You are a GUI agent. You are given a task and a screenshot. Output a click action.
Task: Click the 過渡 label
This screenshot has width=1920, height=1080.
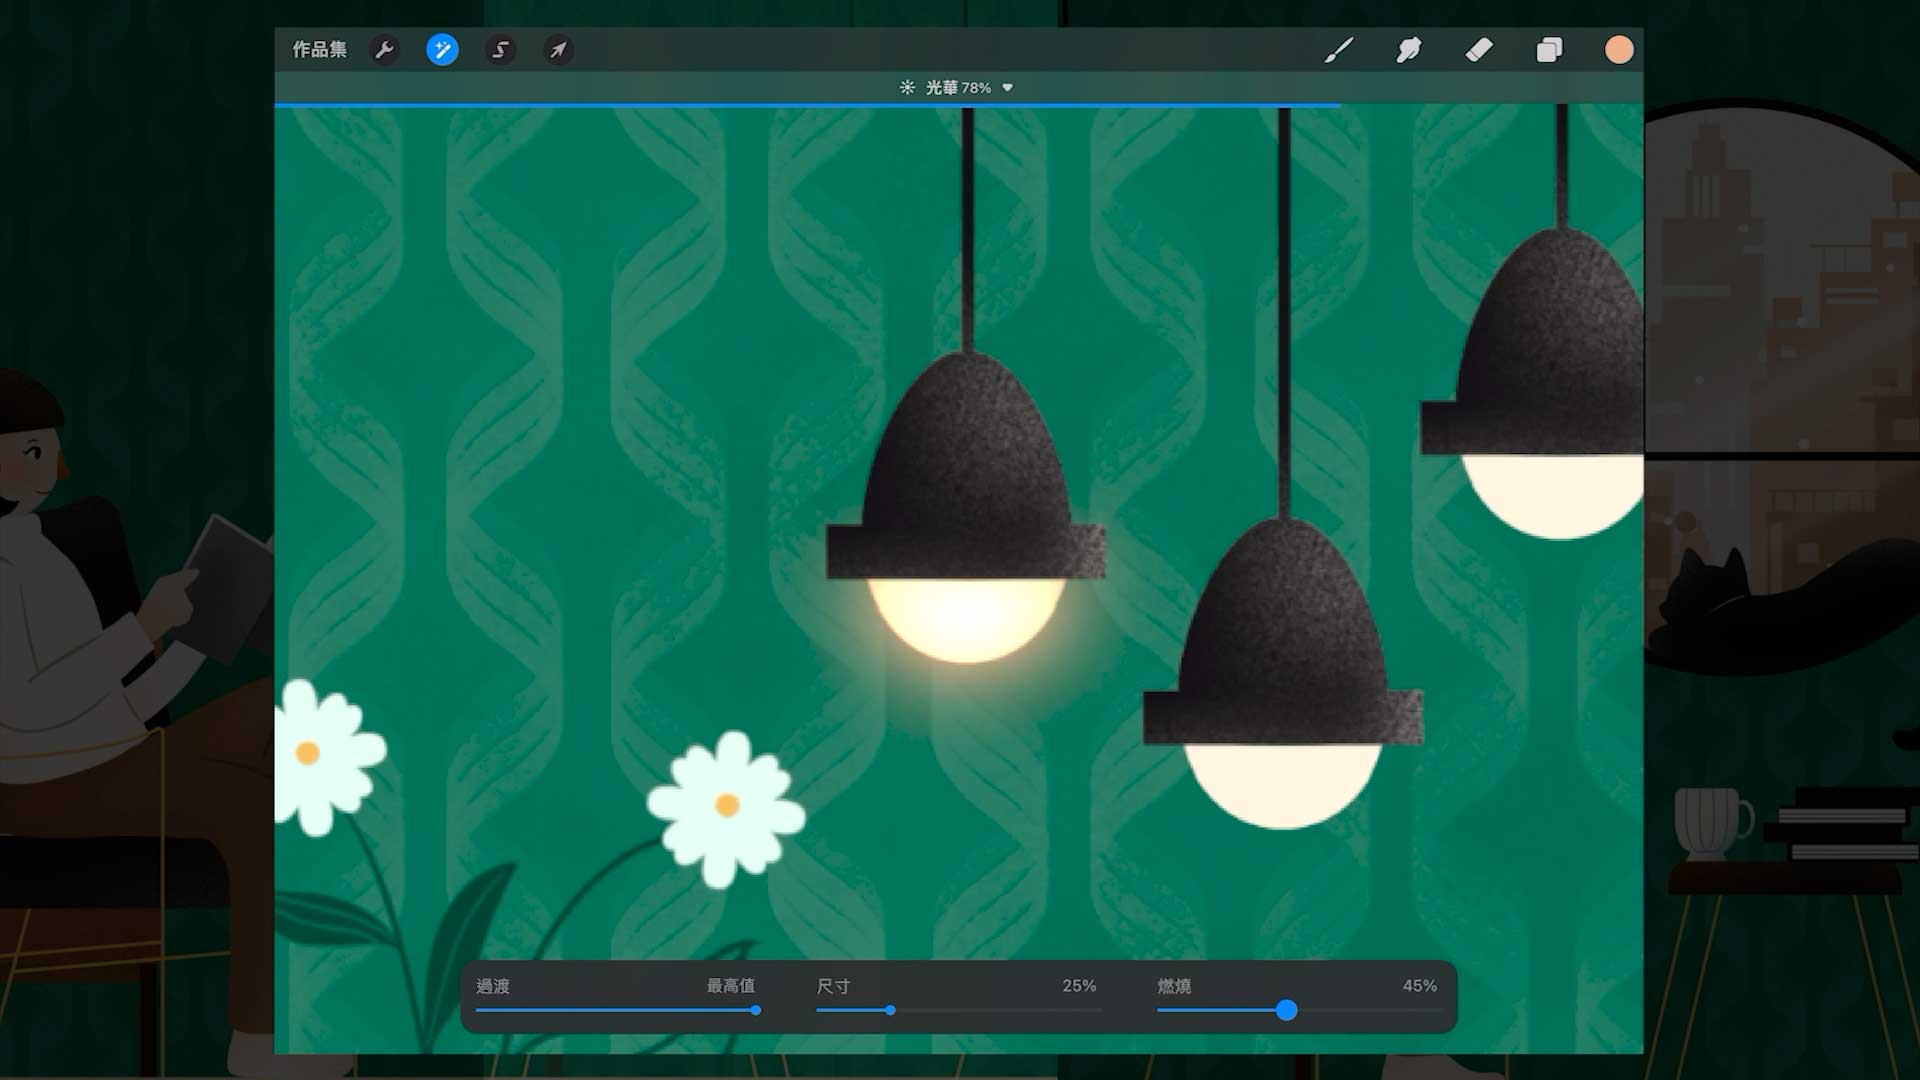pos(493,986)
